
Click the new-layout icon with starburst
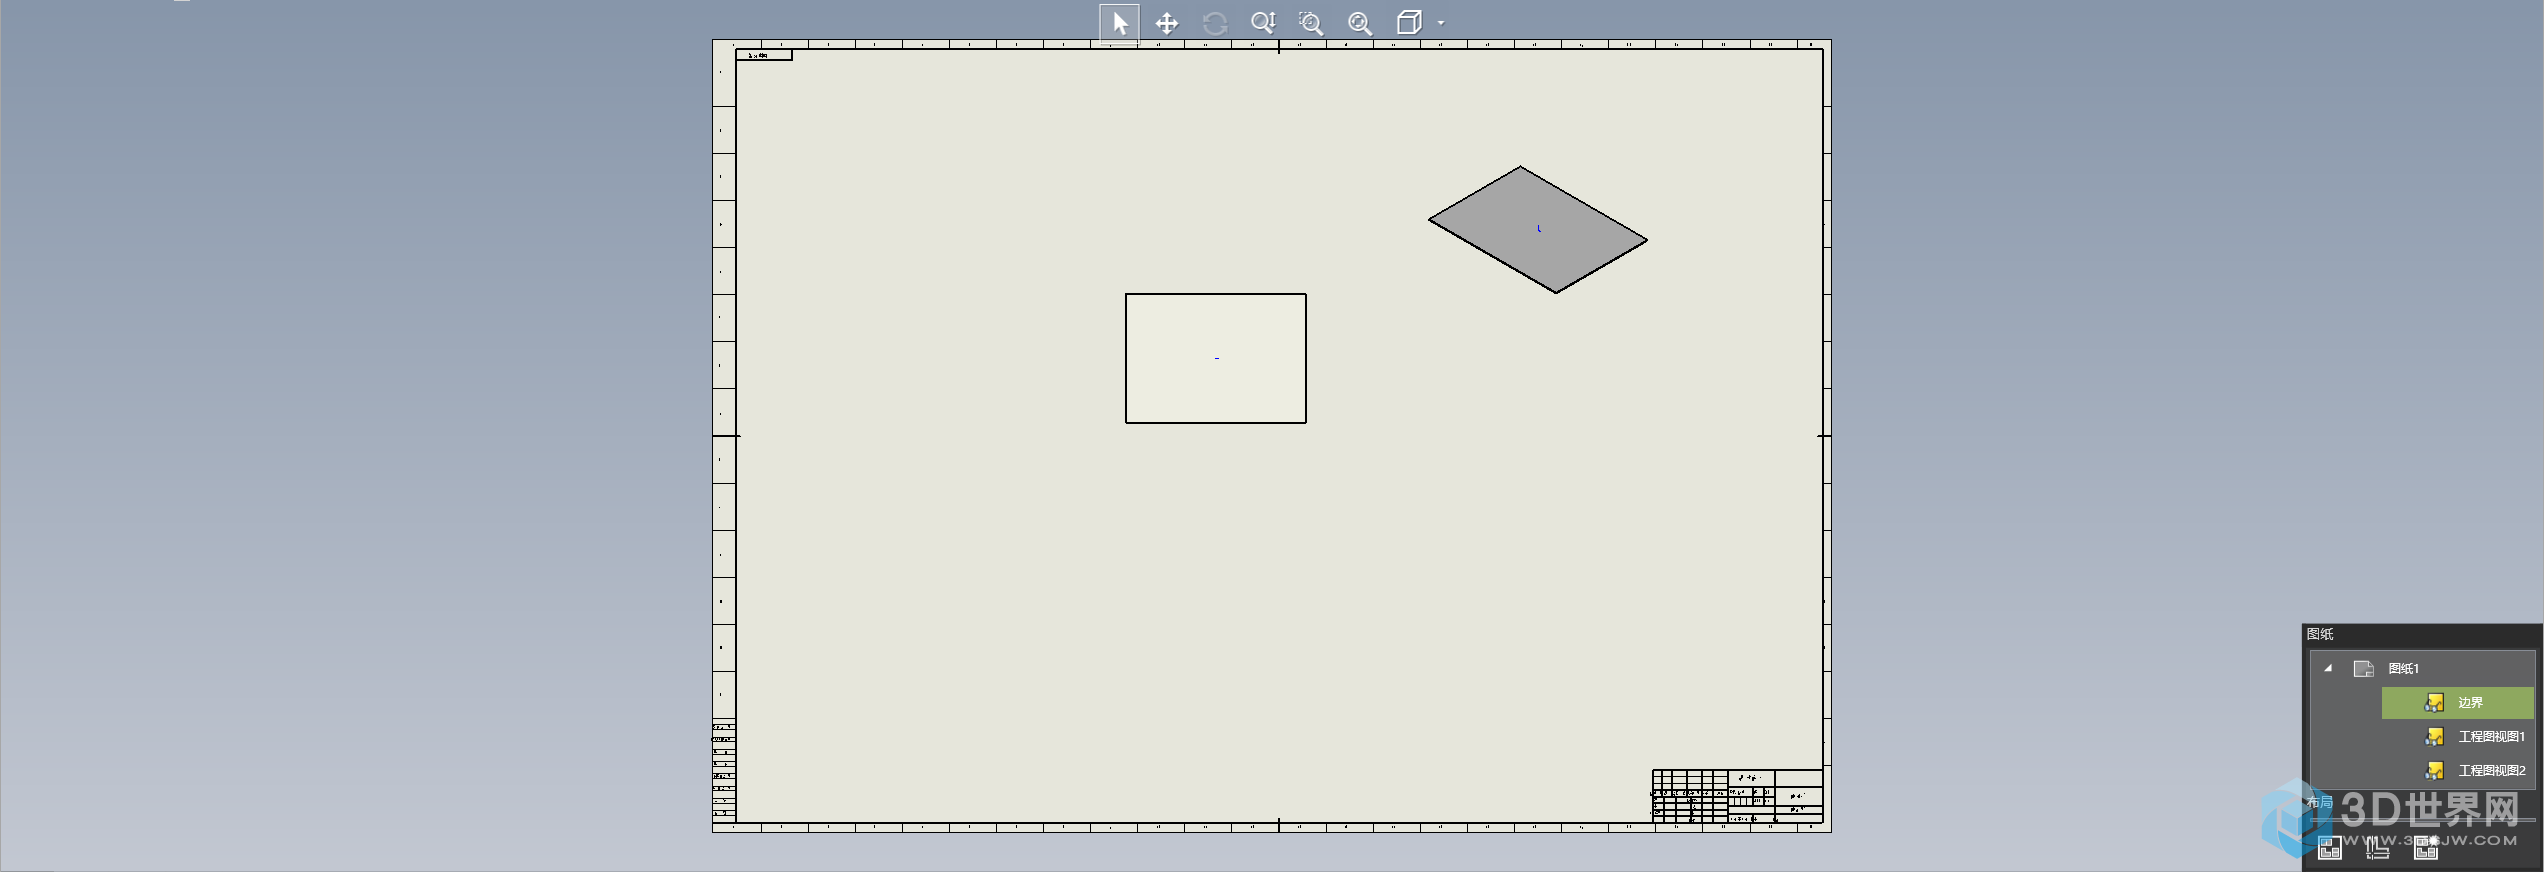coord(2426,848)
